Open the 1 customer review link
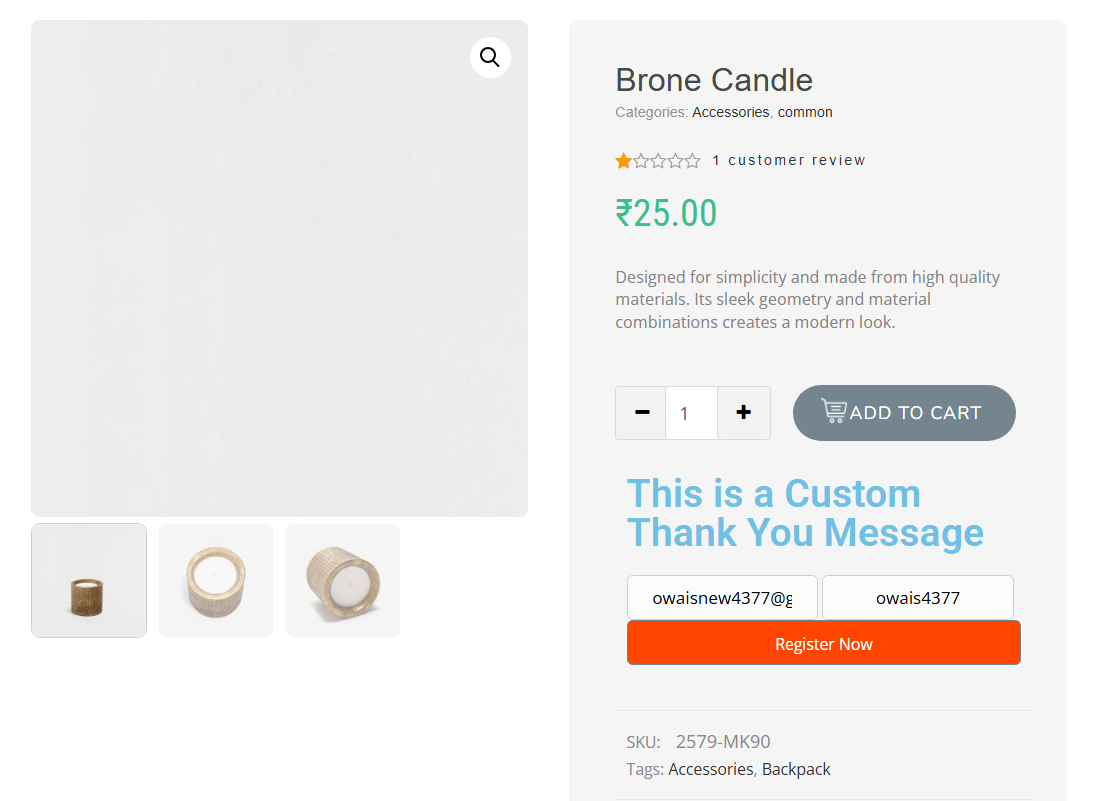Screen dimensions: 1115x801 click(x=789, y=160)
